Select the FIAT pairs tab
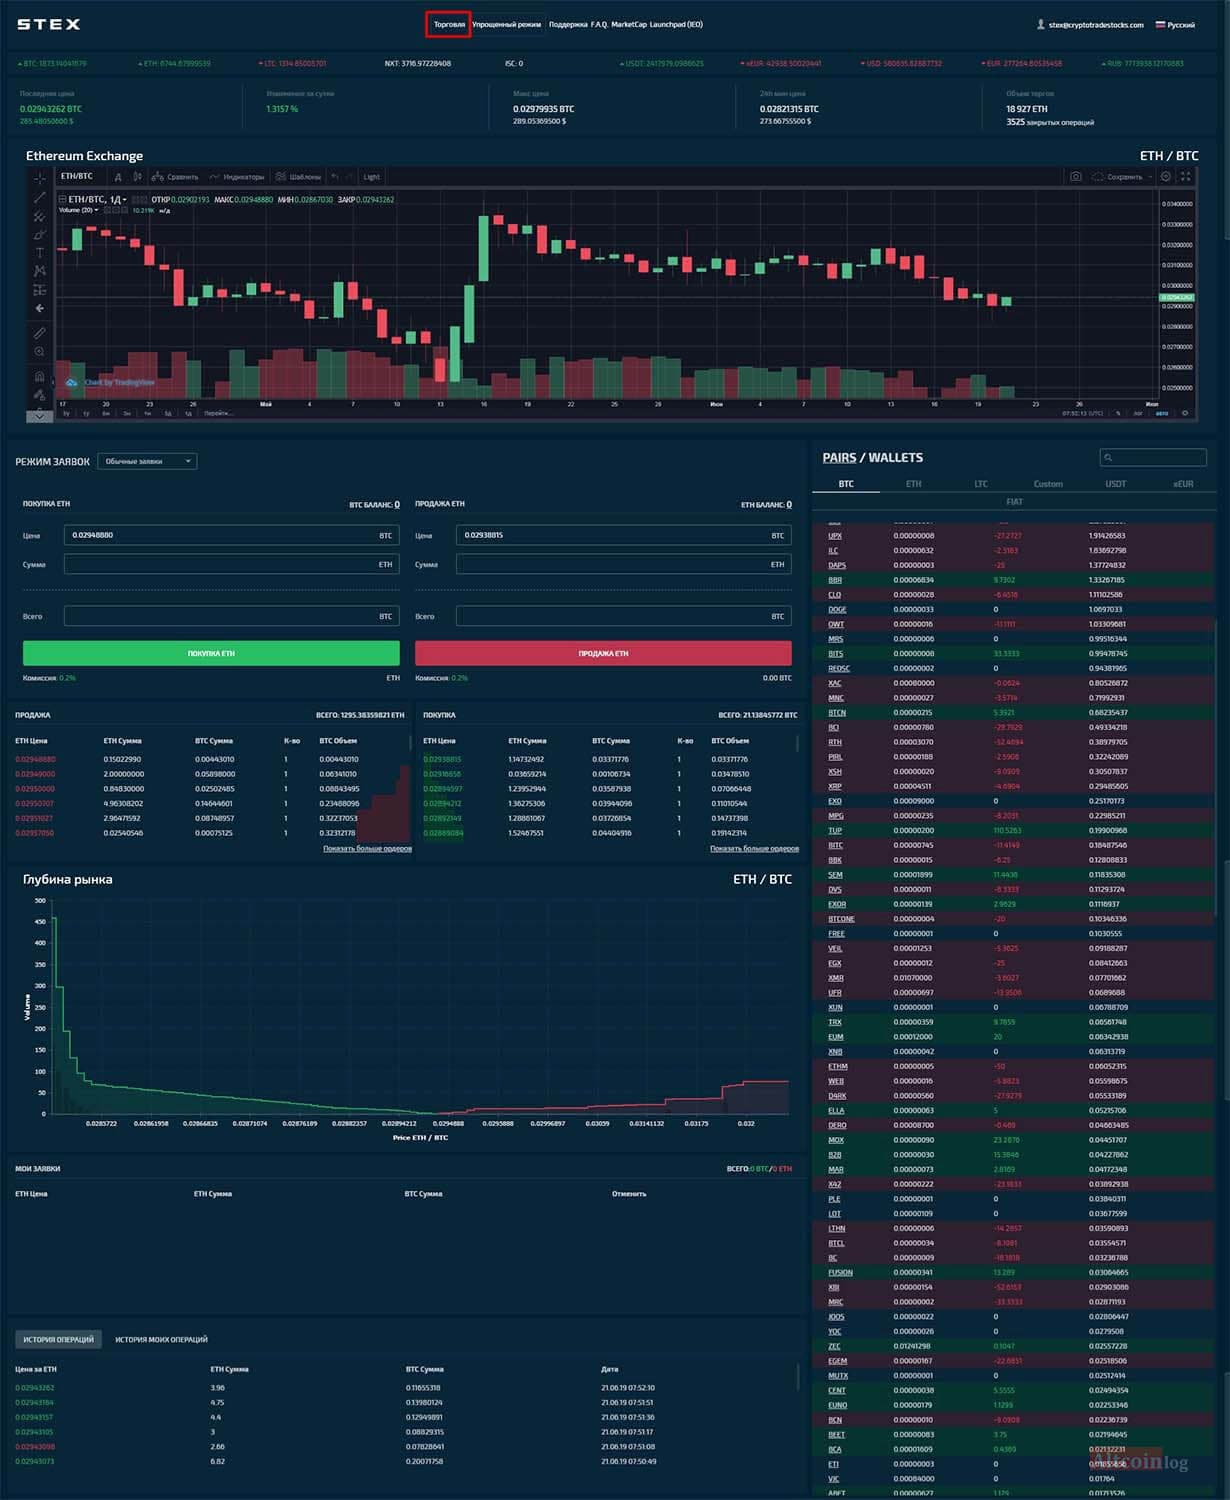1230x1500 pixels. (1014, 502)
